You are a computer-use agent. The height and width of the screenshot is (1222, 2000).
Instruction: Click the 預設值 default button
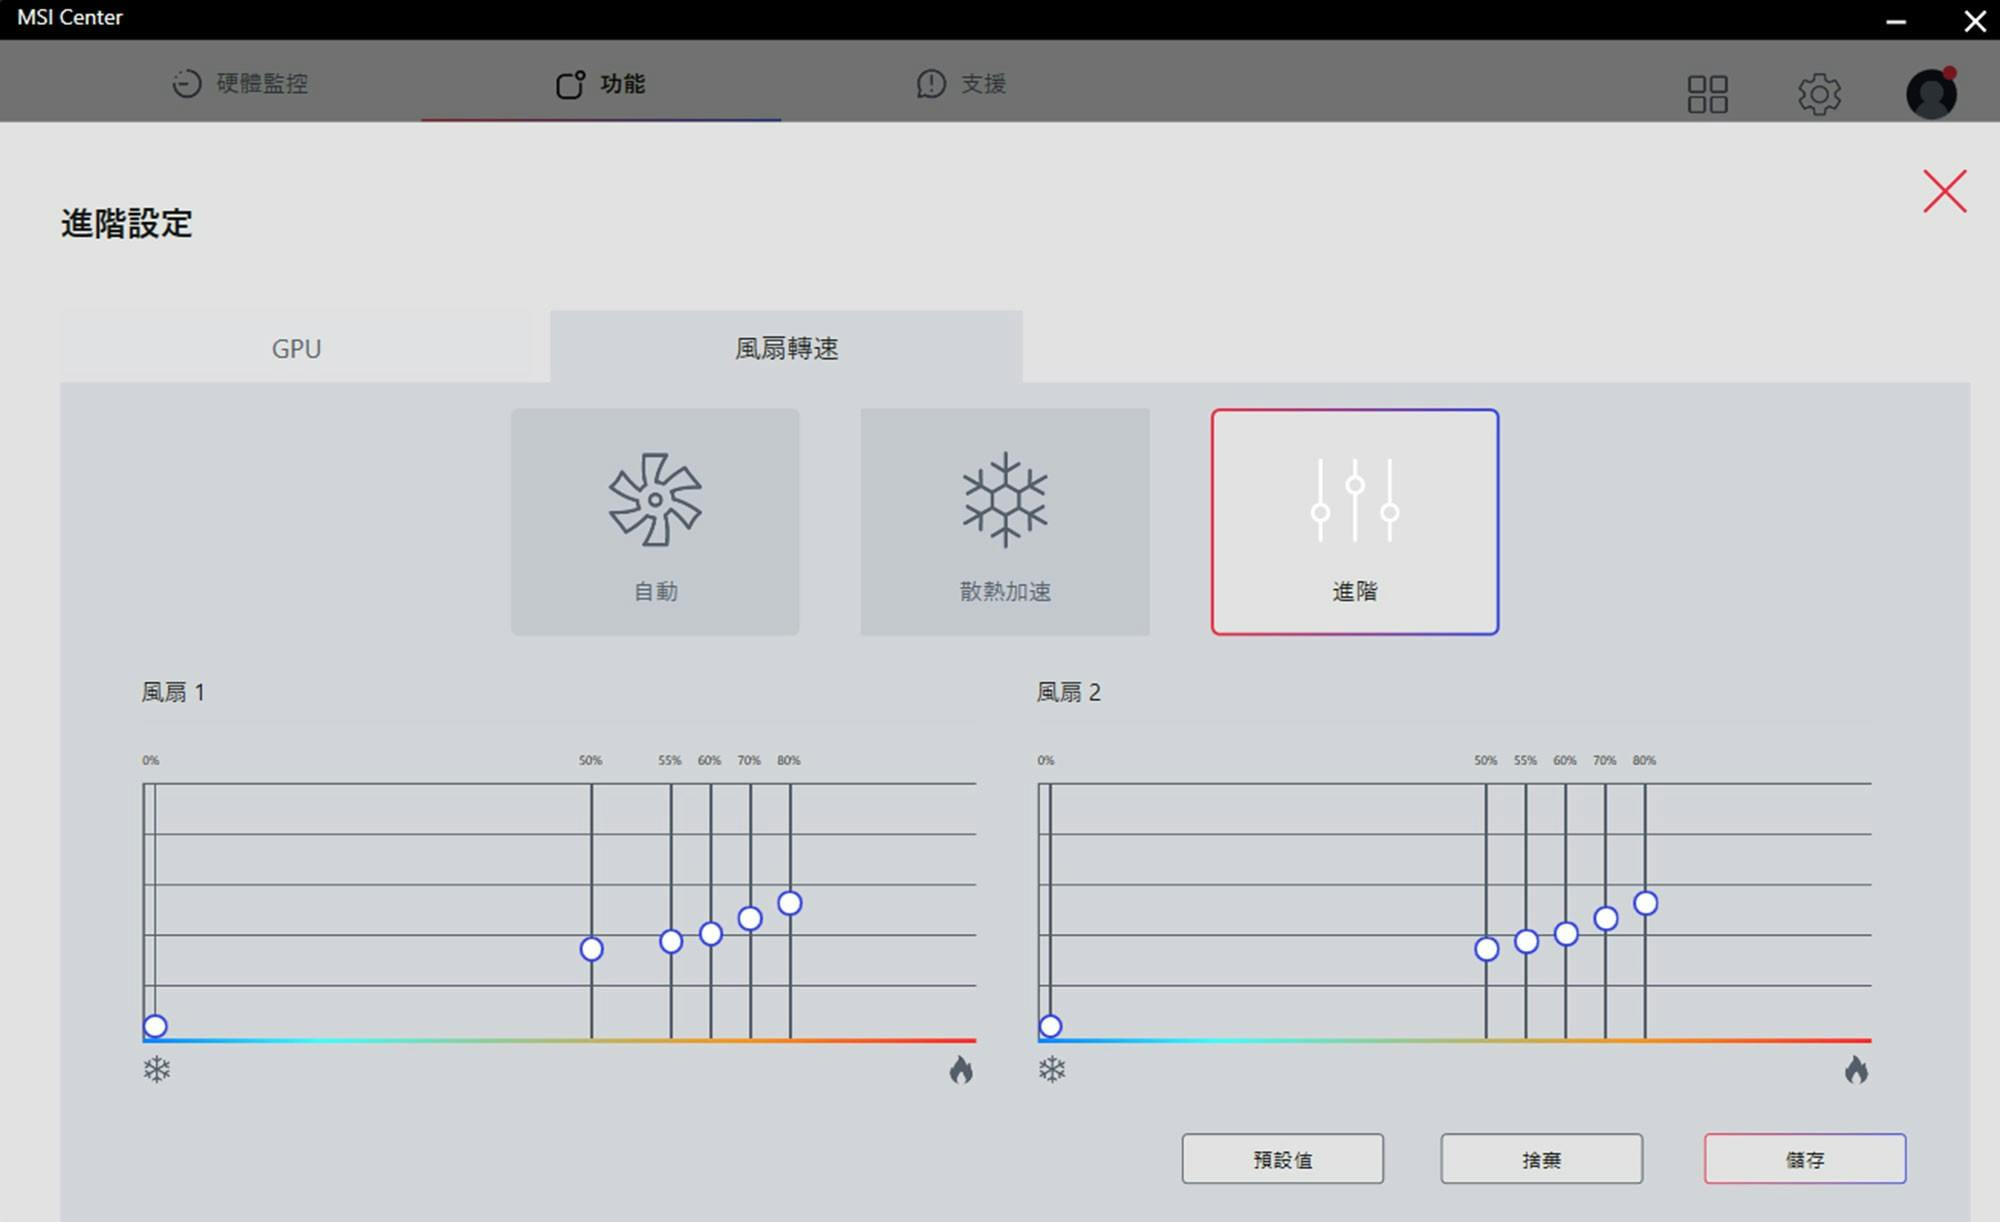point(1283,1159)
